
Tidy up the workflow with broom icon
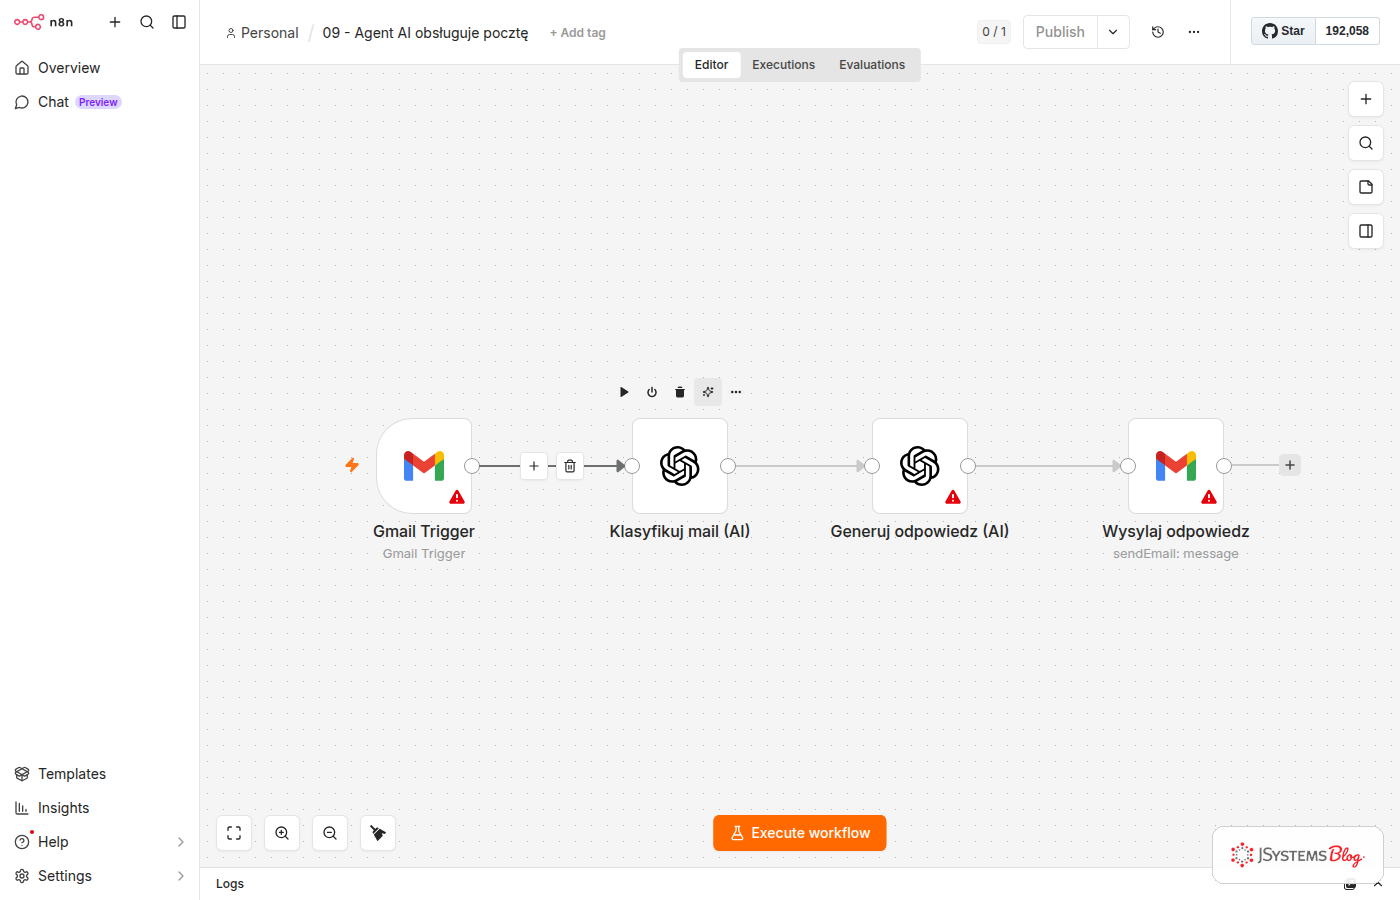378,833
